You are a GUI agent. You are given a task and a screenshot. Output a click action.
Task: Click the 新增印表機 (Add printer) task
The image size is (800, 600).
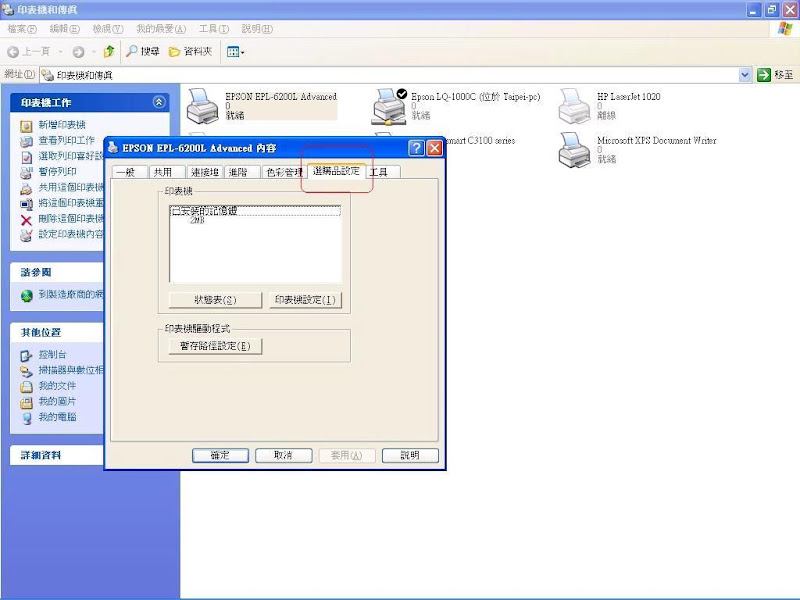pos(61,125)
